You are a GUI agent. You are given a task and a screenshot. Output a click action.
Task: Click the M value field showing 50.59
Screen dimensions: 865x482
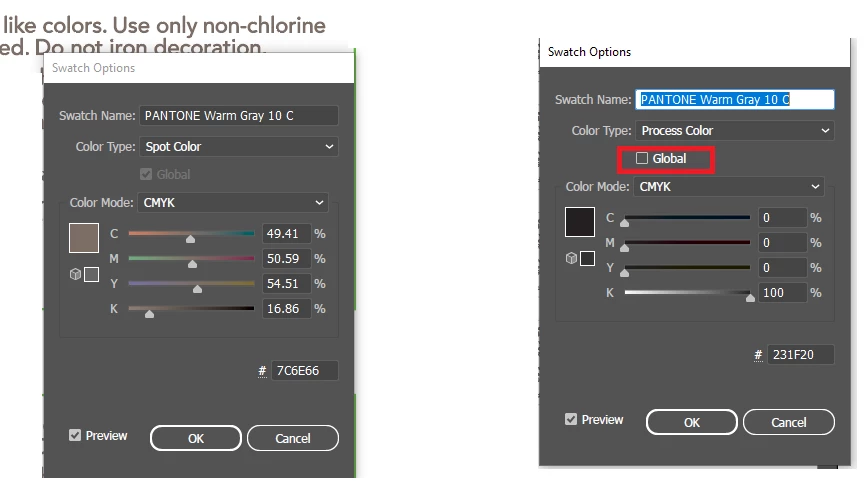coord(286,259)
